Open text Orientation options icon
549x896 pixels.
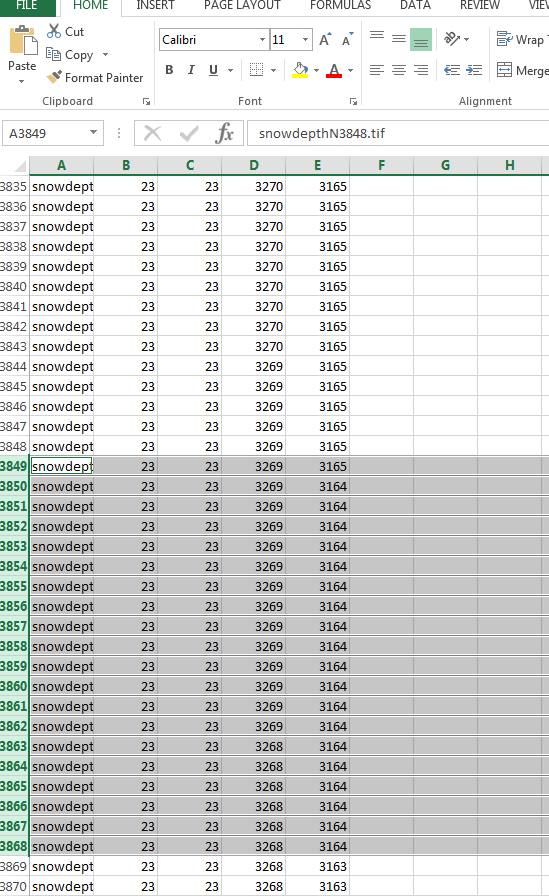coord(452,39)
